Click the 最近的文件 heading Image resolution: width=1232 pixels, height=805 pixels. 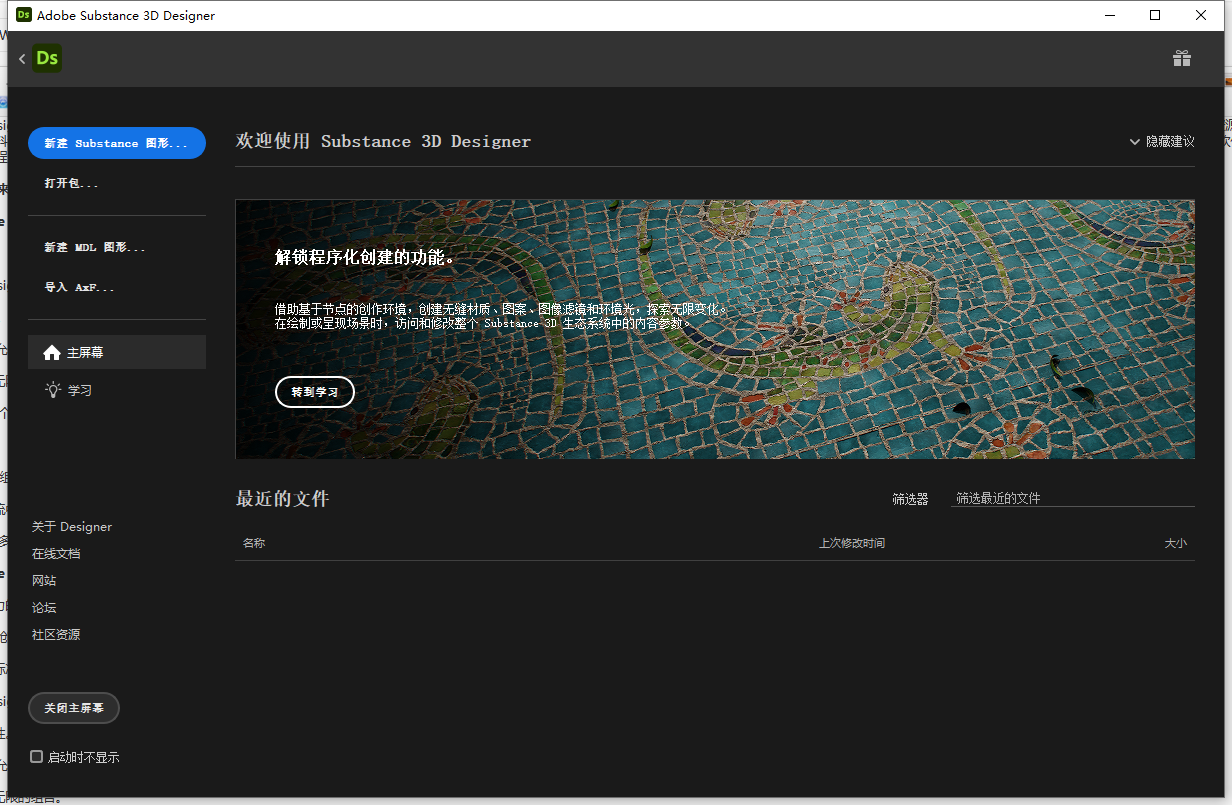(x=282, y=498)
